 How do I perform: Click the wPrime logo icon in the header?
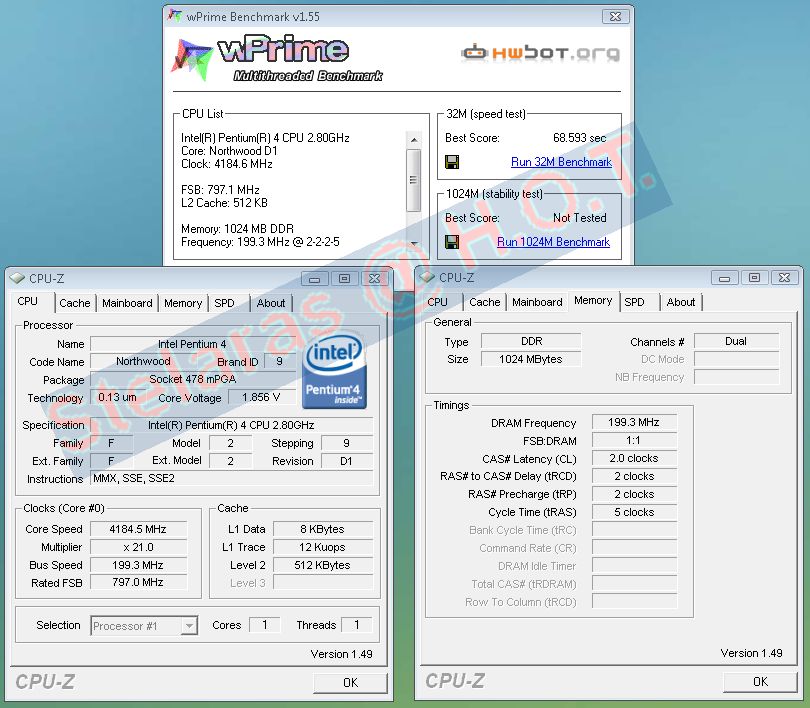(192, 59)
